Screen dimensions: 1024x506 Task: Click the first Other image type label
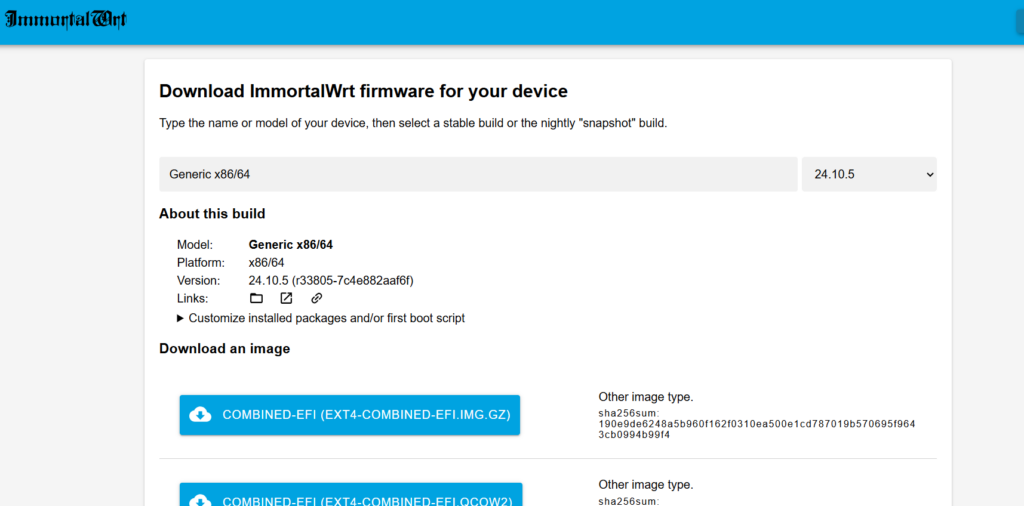[x=645, y=397]
